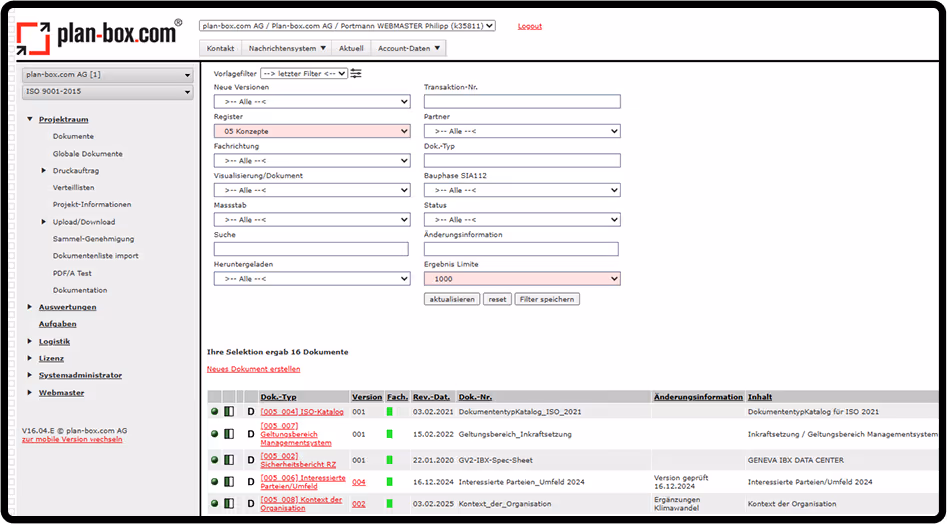Select Dokumente in the sidebar
The width and height of the screenshot is (947, 524).
tap(73, 136)
